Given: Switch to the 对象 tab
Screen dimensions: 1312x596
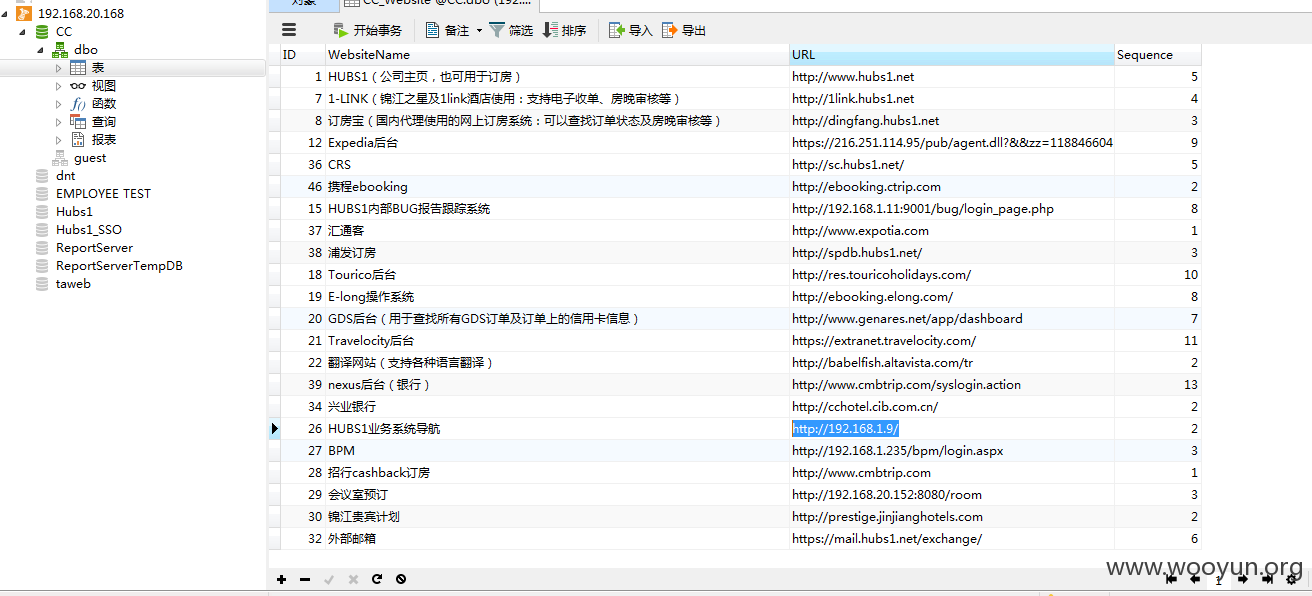Looking at the screenshot, I should pyautogui.click(x=303, y=4).
